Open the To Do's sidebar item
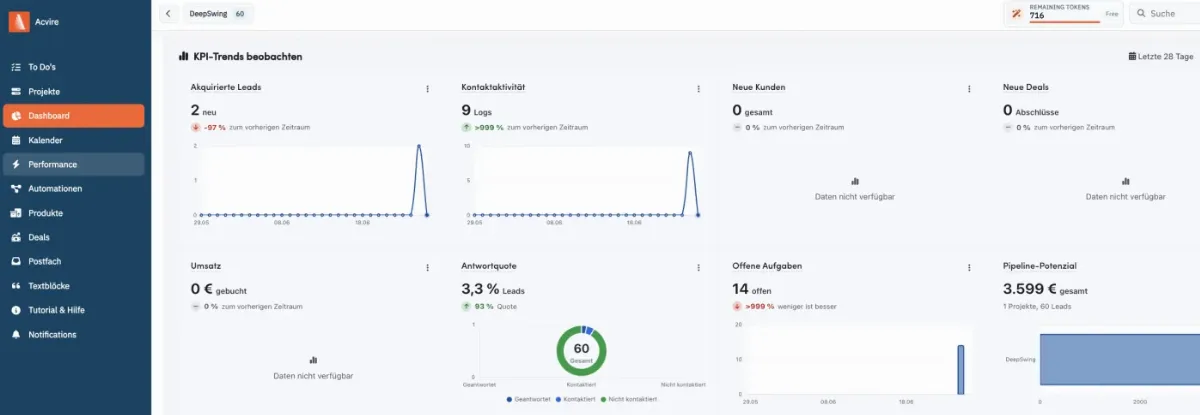 [74, 67]
